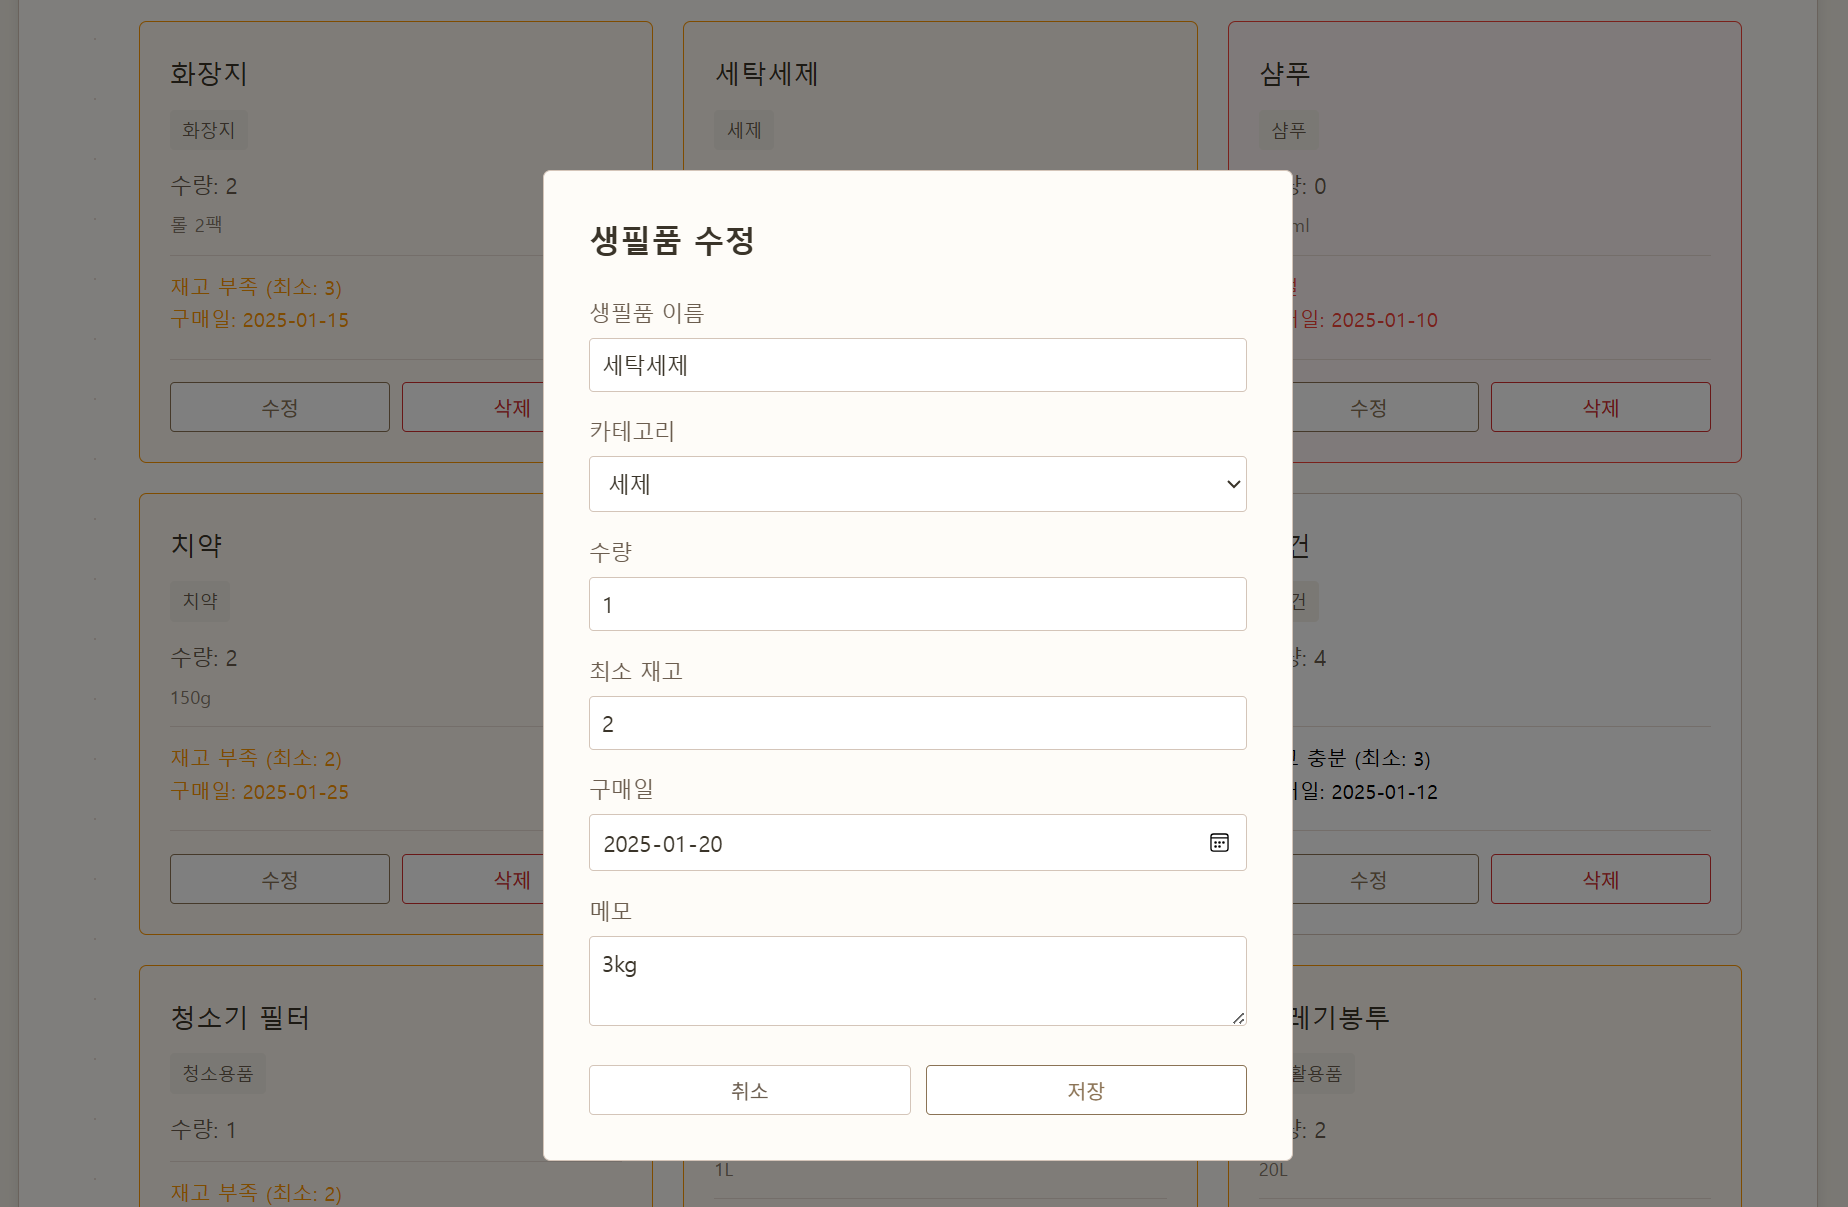Image resolution: width=1848 pixels, height=1207 pixels.
Task: Click the 생필품 이름 input field
Action: click(x=917, y=365)
